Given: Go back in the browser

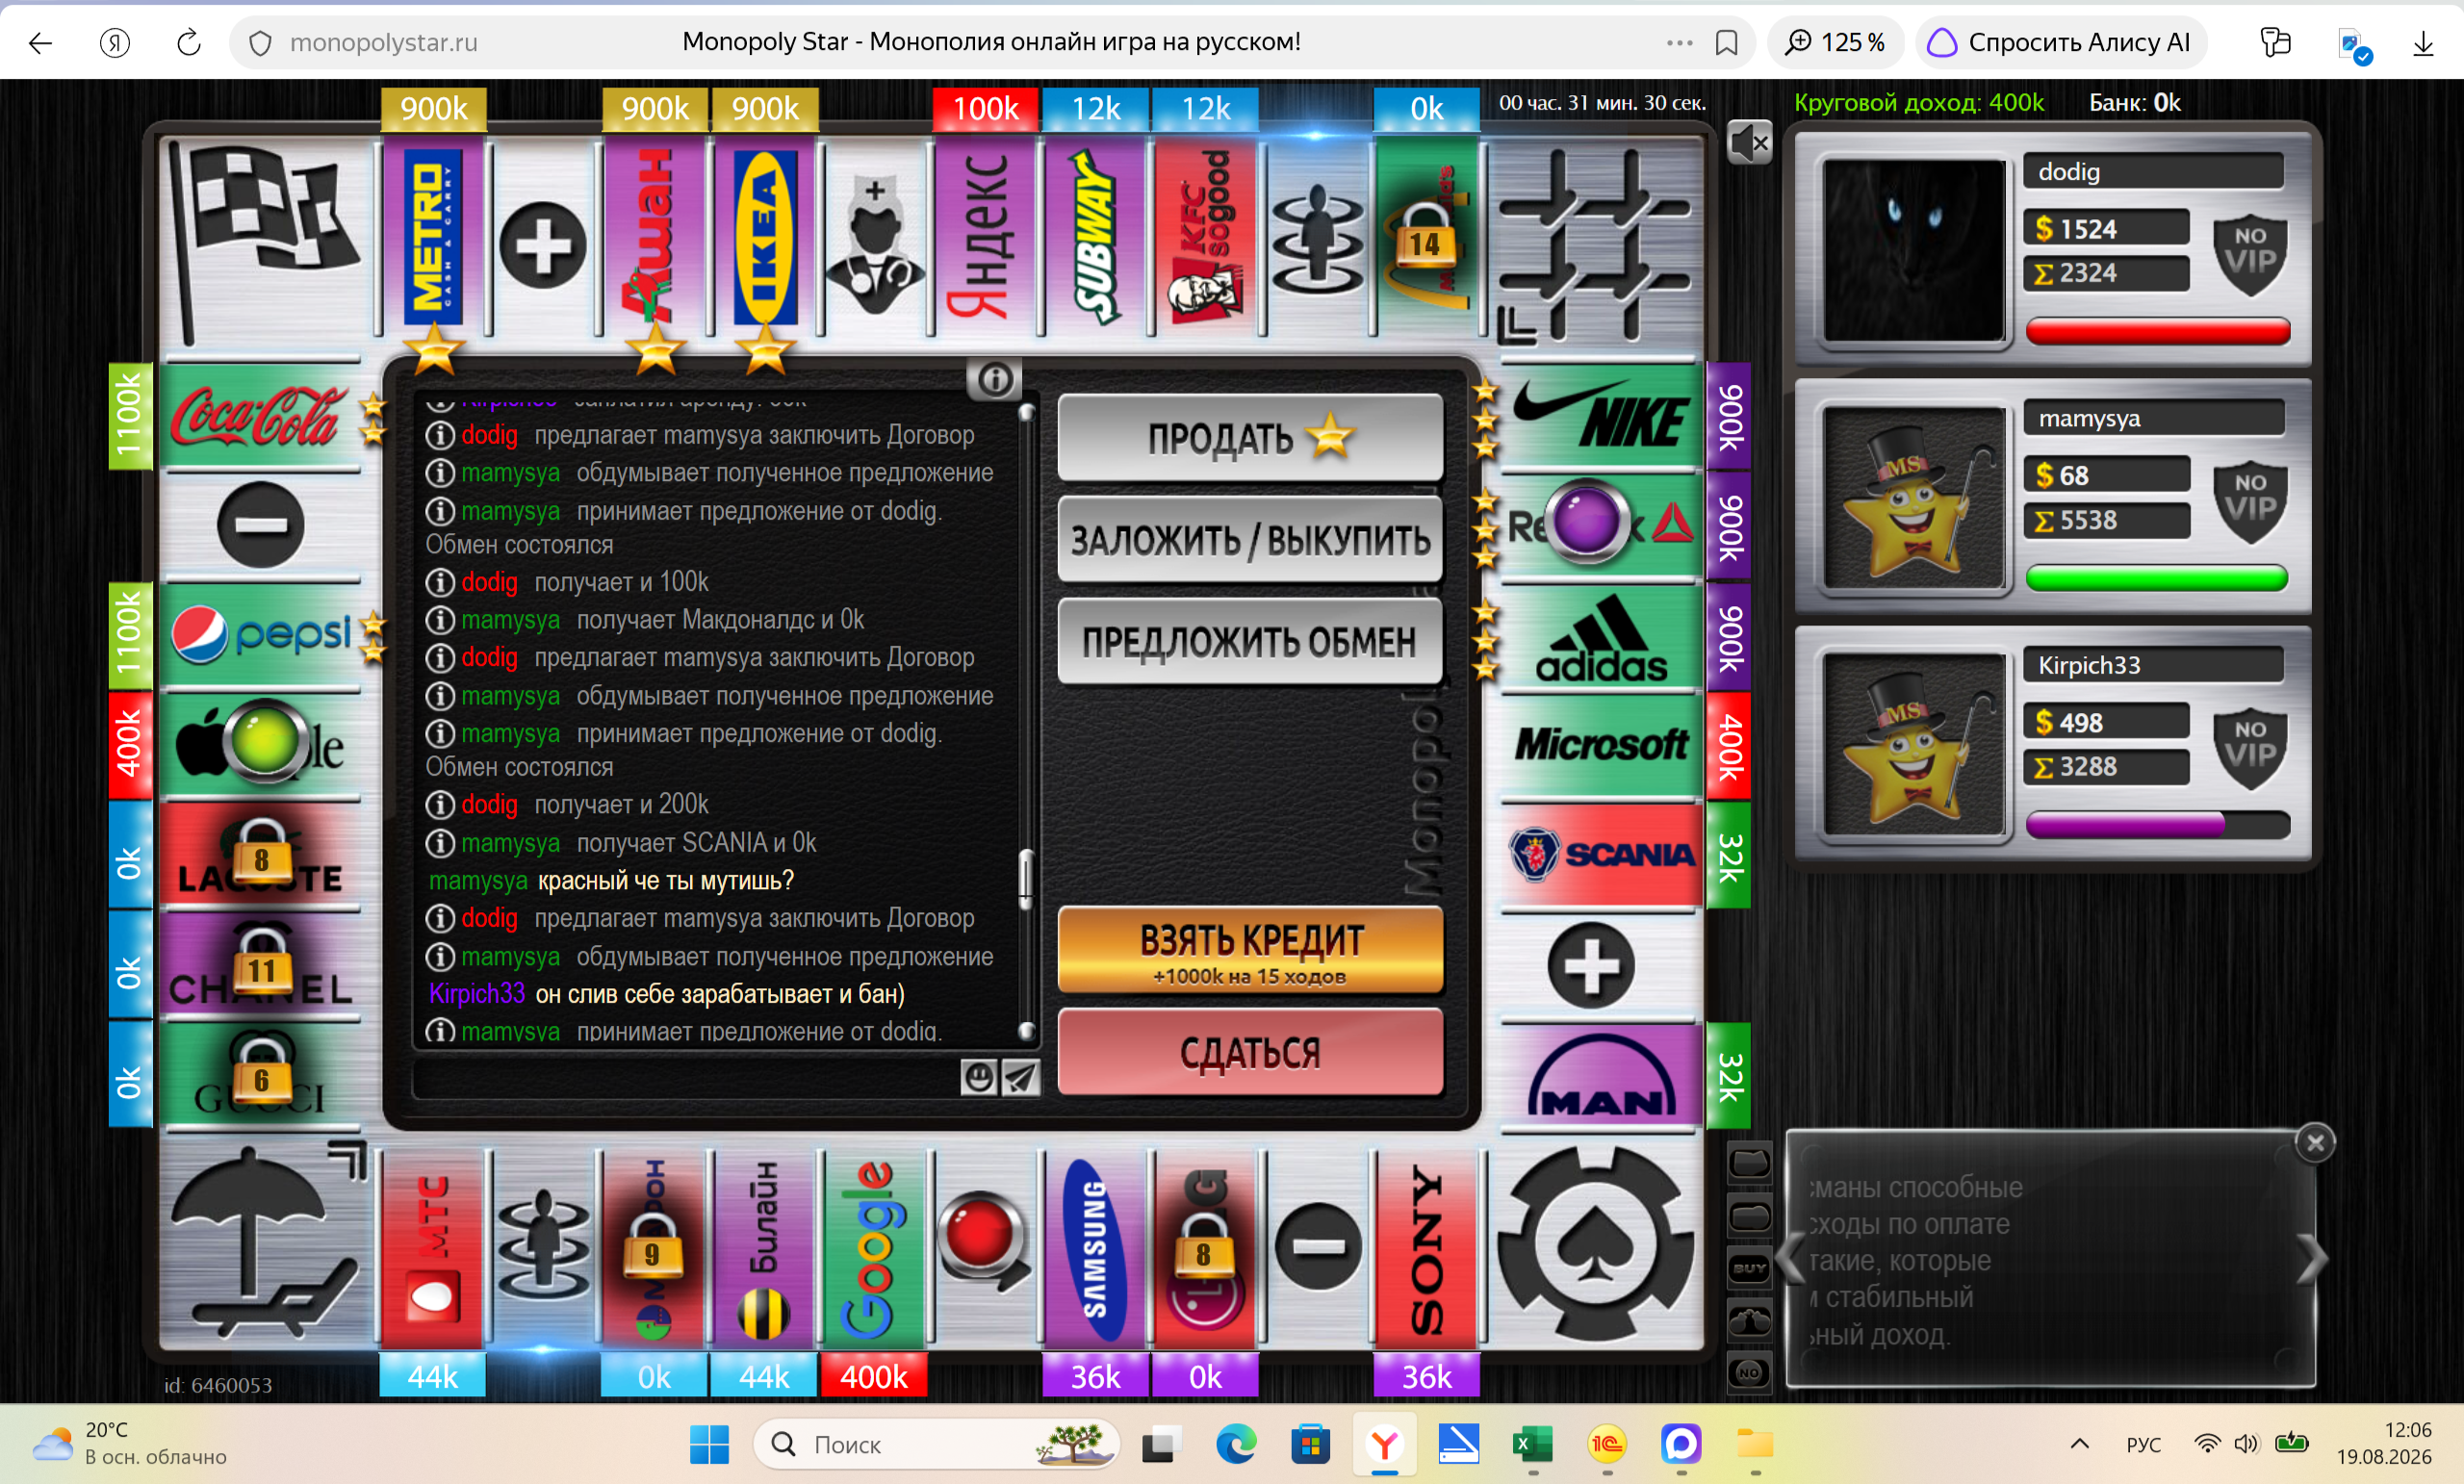Looking at the screenshot, I should [x=40, y=42].
